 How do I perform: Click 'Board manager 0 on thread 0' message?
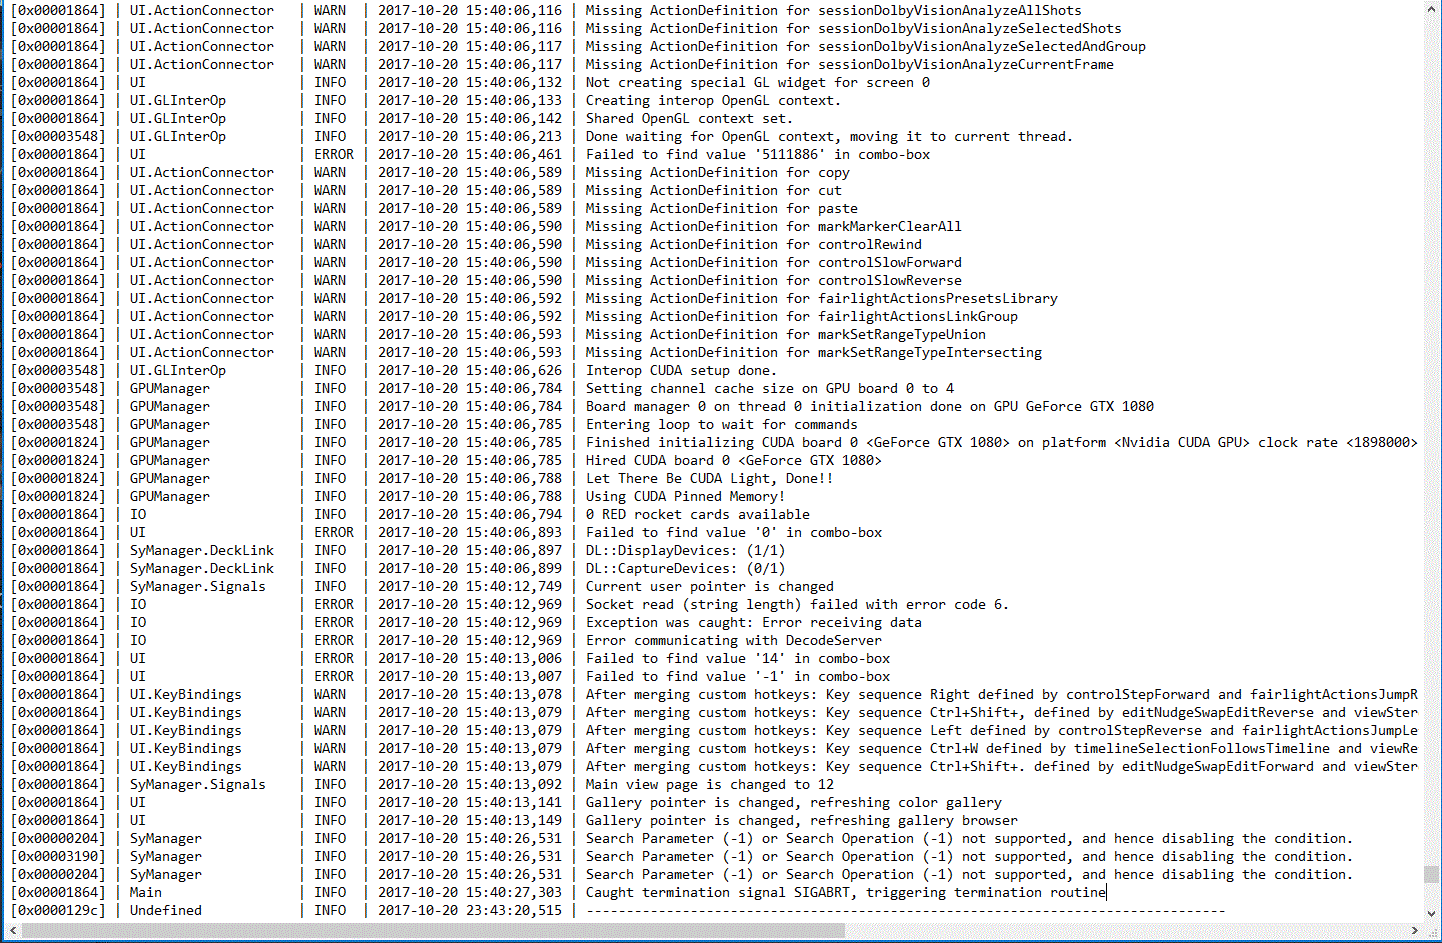pos(869,406)
